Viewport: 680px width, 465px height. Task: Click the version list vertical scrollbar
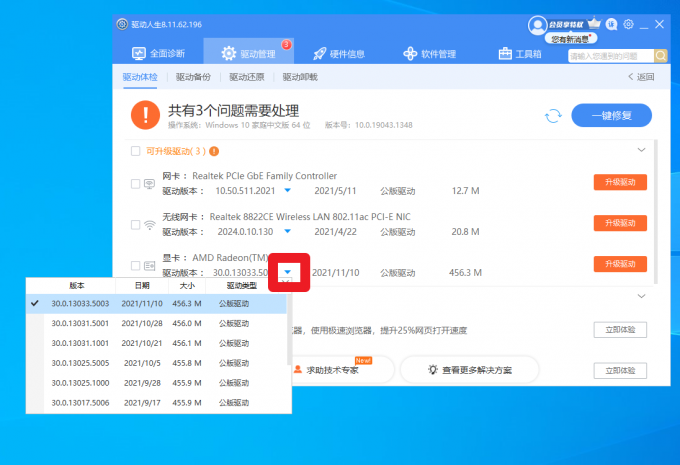point(289,330)
